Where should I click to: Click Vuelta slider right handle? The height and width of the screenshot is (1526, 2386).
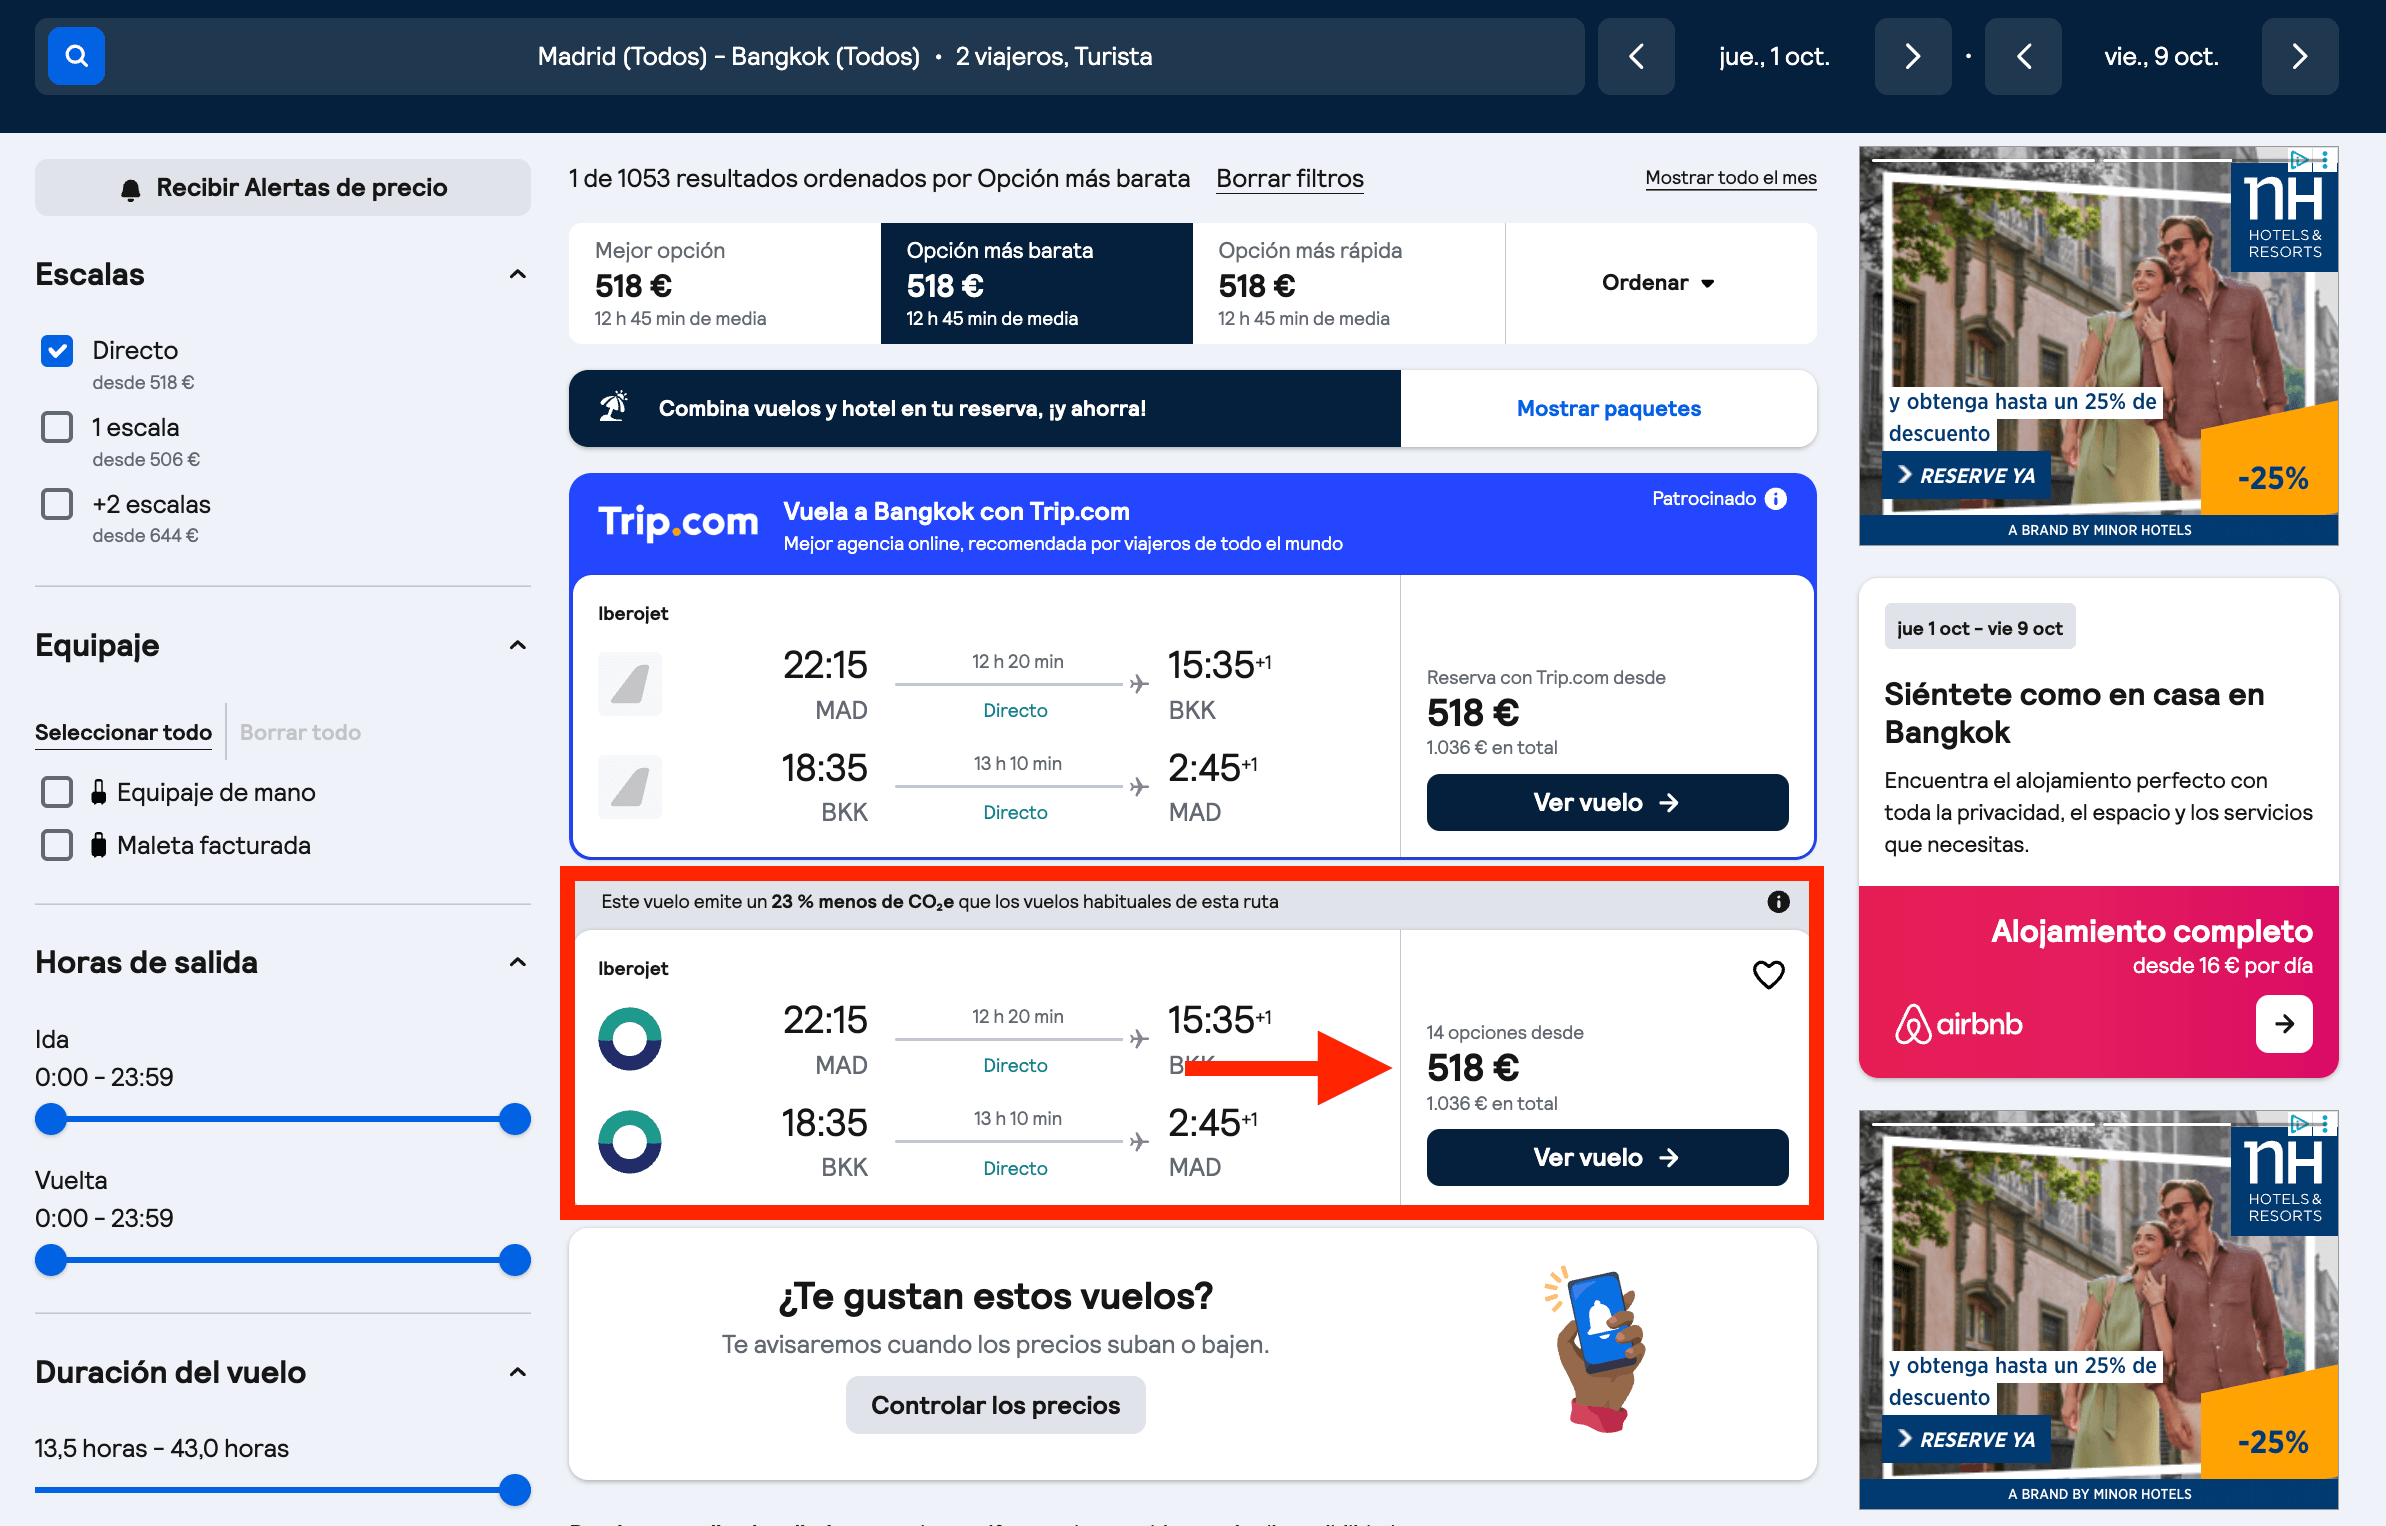point(514,1260)
